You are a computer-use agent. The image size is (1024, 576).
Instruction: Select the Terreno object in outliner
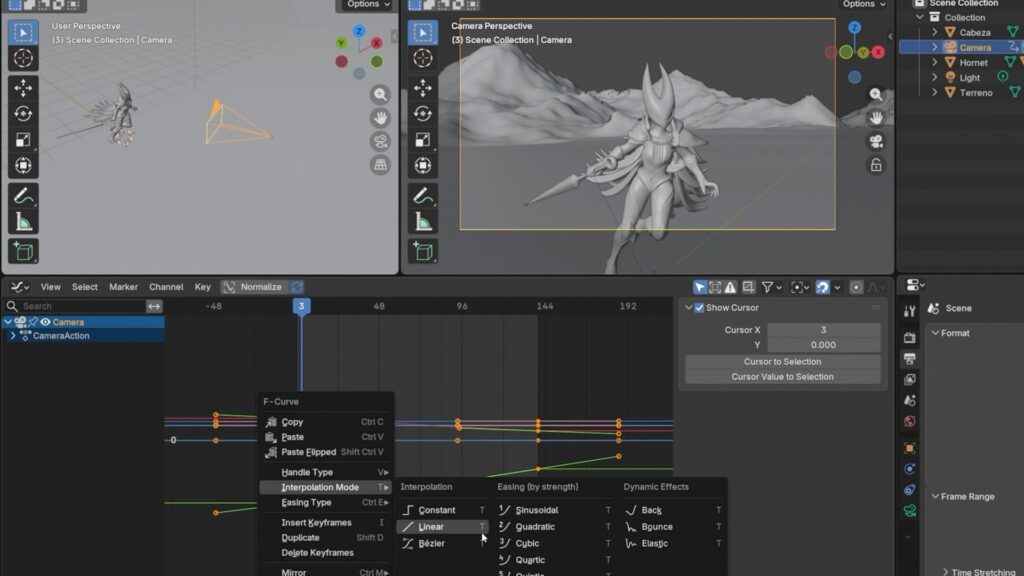pos(976,92)
